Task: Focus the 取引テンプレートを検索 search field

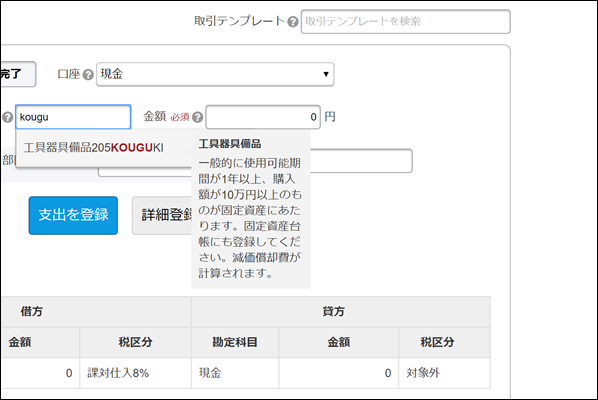Action: (405, 21)
